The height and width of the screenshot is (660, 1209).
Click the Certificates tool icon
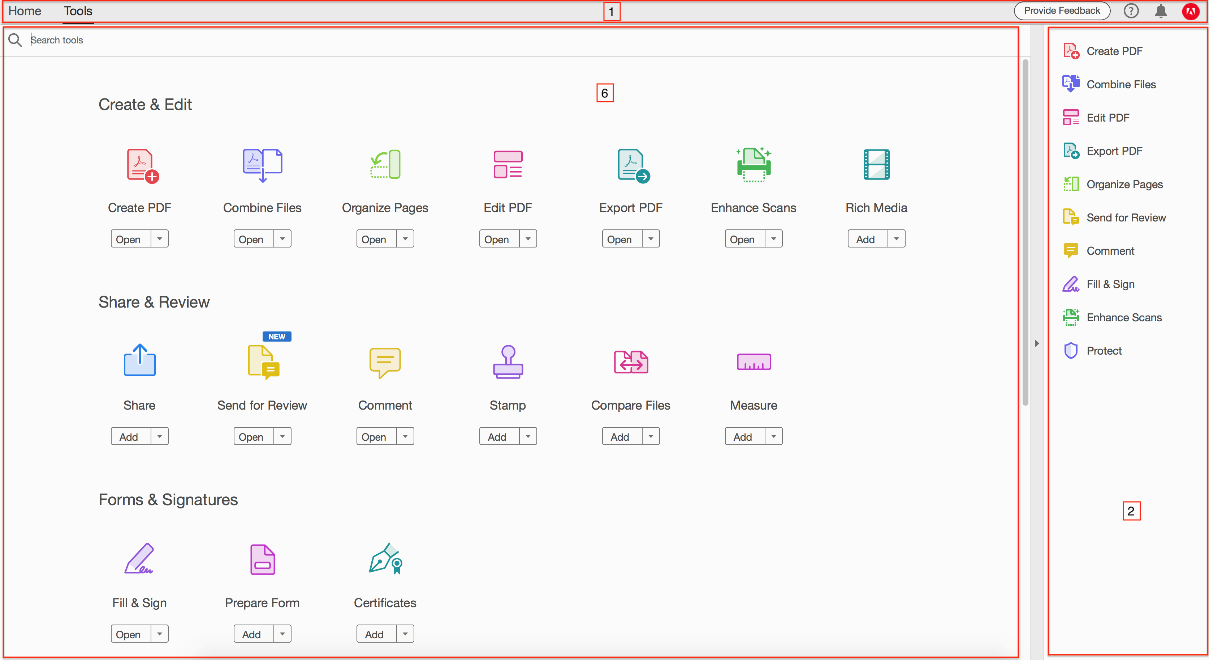pyautogui.click(x=384, y=559)
